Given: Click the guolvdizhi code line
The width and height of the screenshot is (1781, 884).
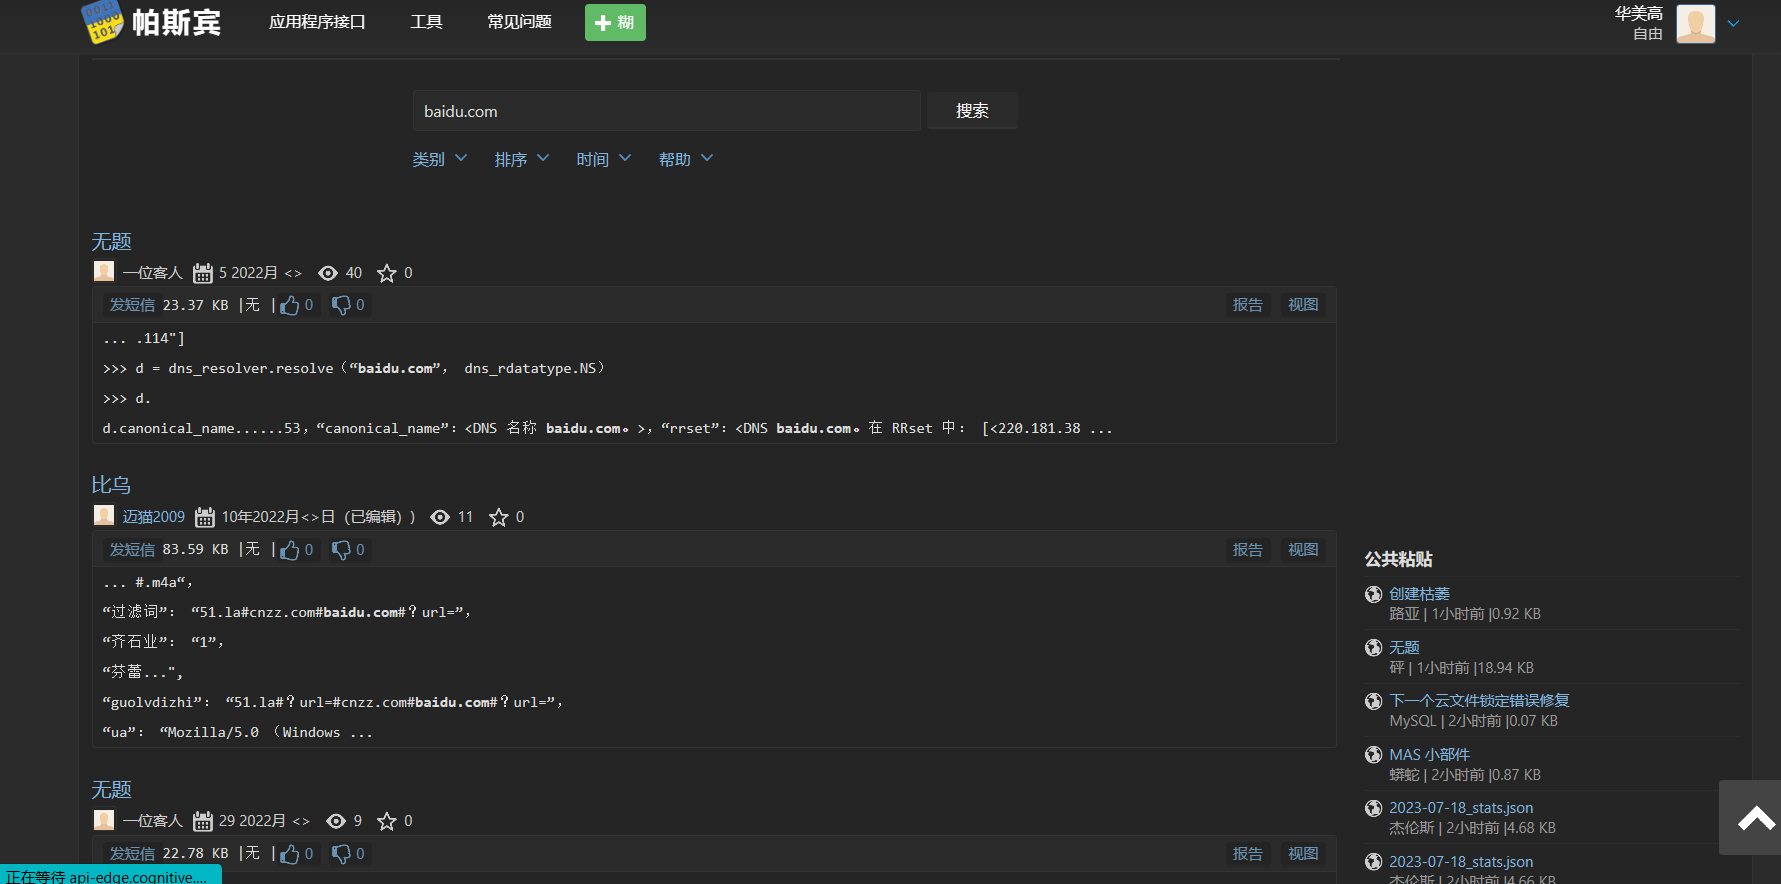Looking at the screenshot, I should (333, 703).
